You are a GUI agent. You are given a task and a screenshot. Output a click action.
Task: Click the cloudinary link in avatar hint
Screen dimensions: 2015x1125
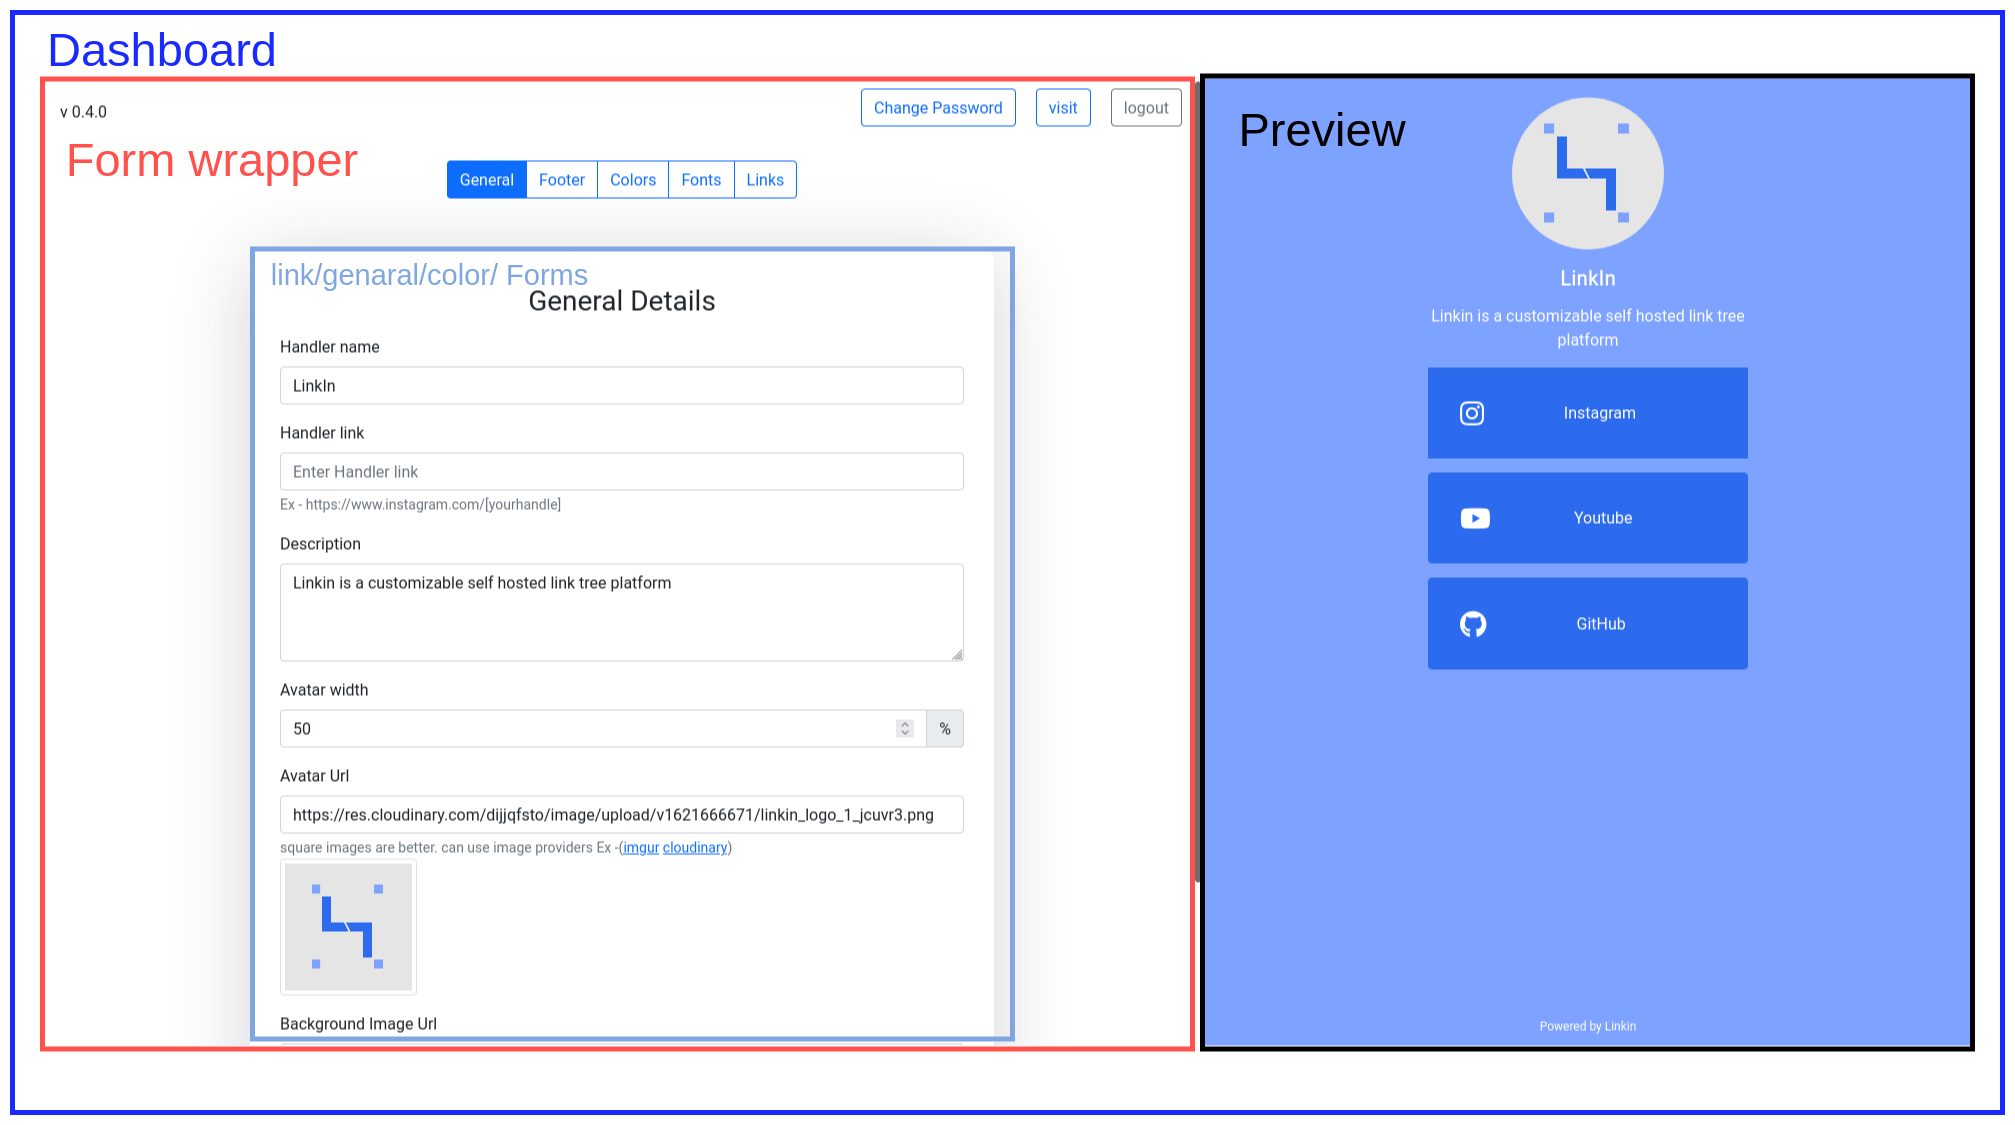tap(695, 847)
